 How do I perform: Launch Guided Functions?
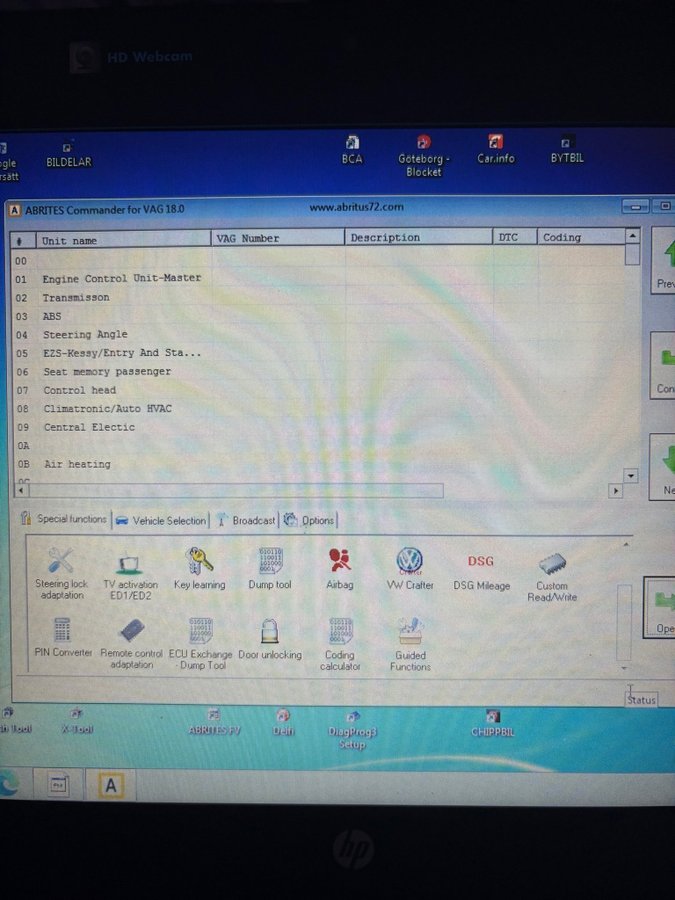click(x=410, y=634)
